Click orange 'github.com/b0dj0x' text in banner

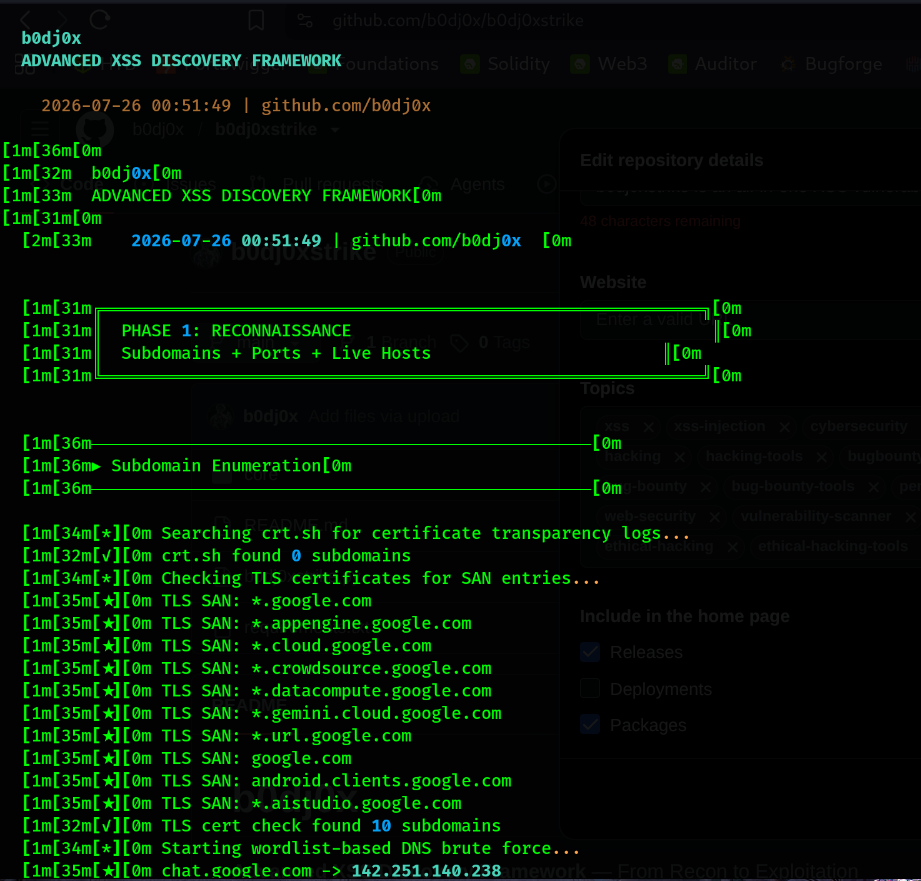[346, 106]
